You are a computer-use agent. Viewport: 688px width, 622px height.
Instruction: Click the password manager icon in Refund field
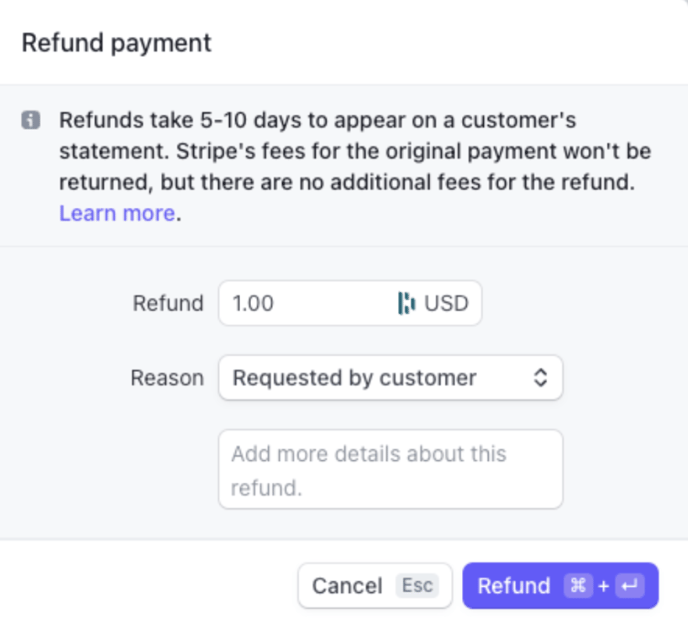coord(406,303)
